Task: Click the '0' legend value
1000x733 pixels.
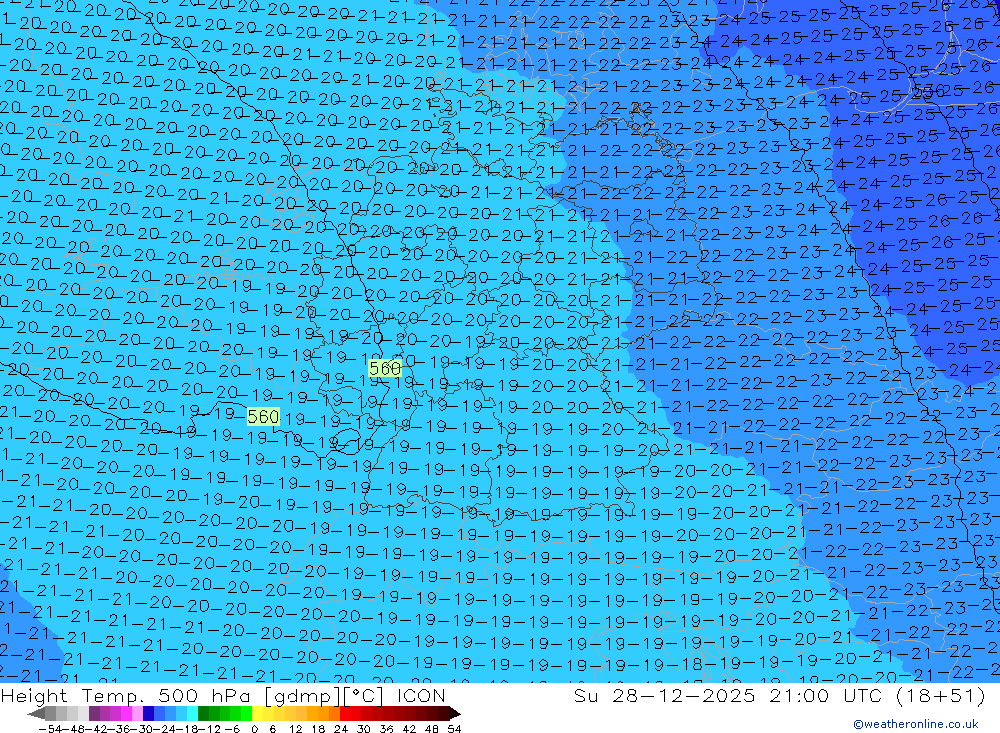Action: tap(254, 729)
